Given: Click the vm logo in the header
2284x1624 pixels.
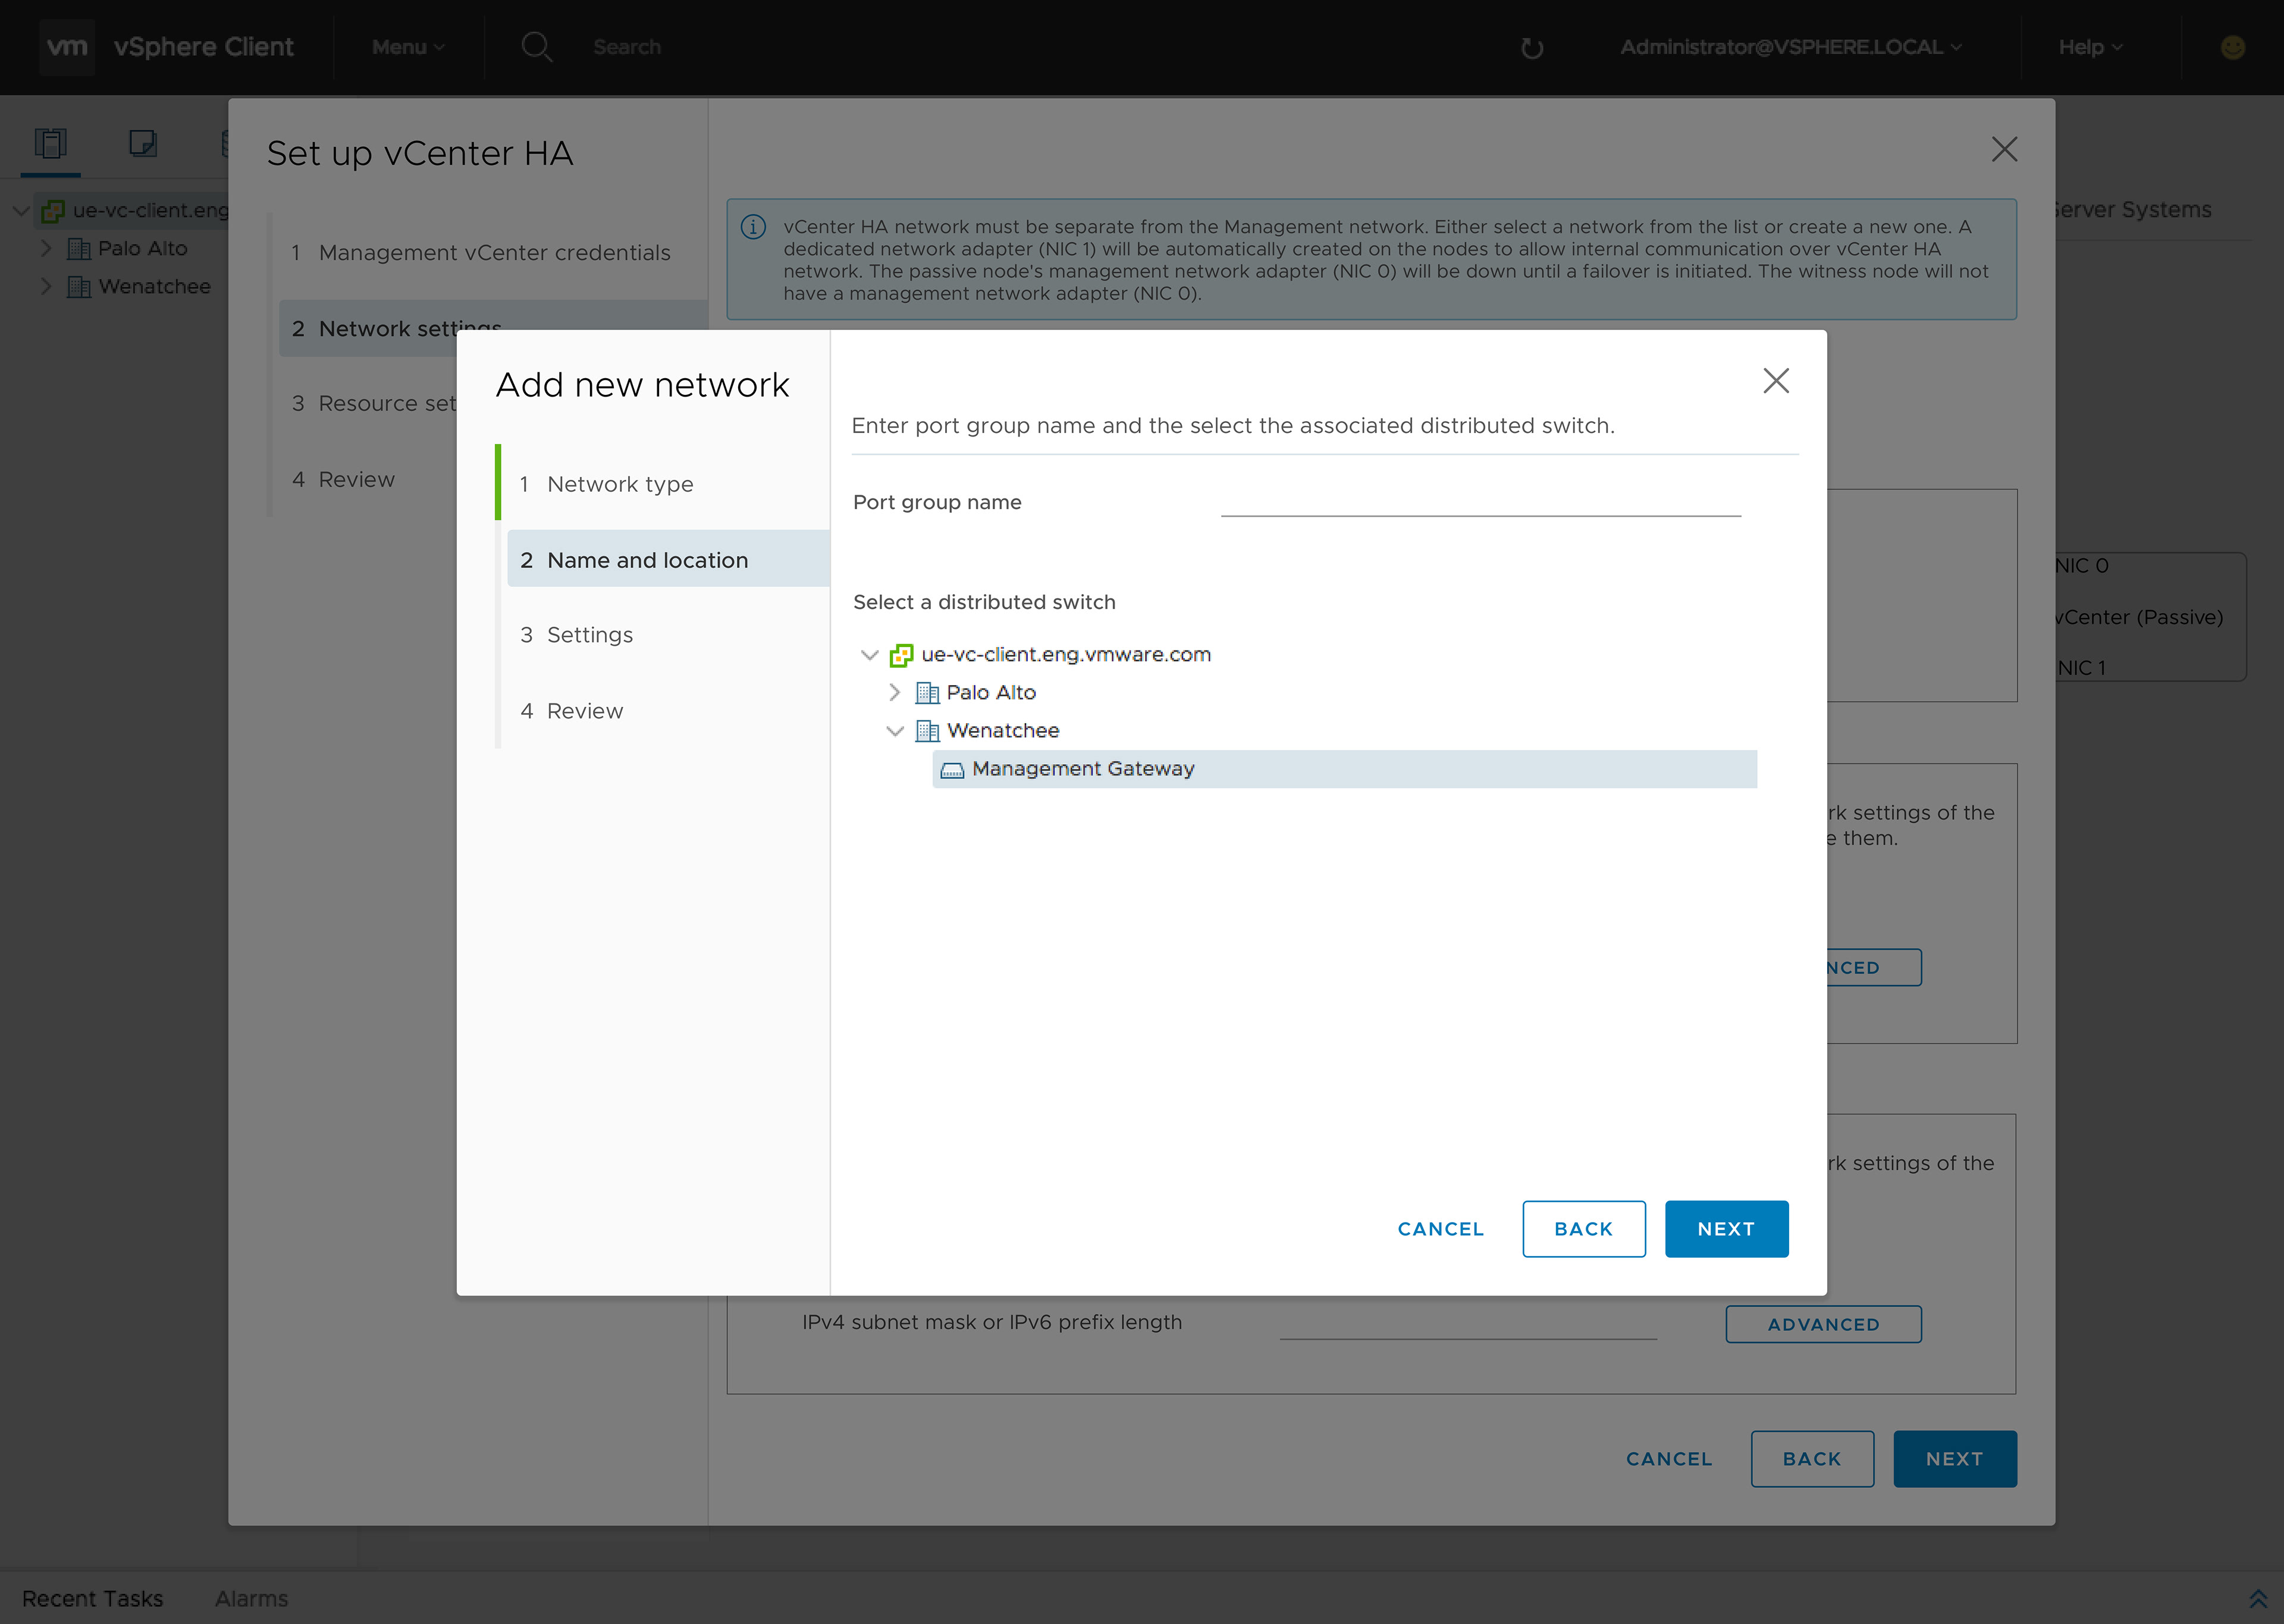Looking at the screenshot, I should pyautogui.click(x=67, y=47).
